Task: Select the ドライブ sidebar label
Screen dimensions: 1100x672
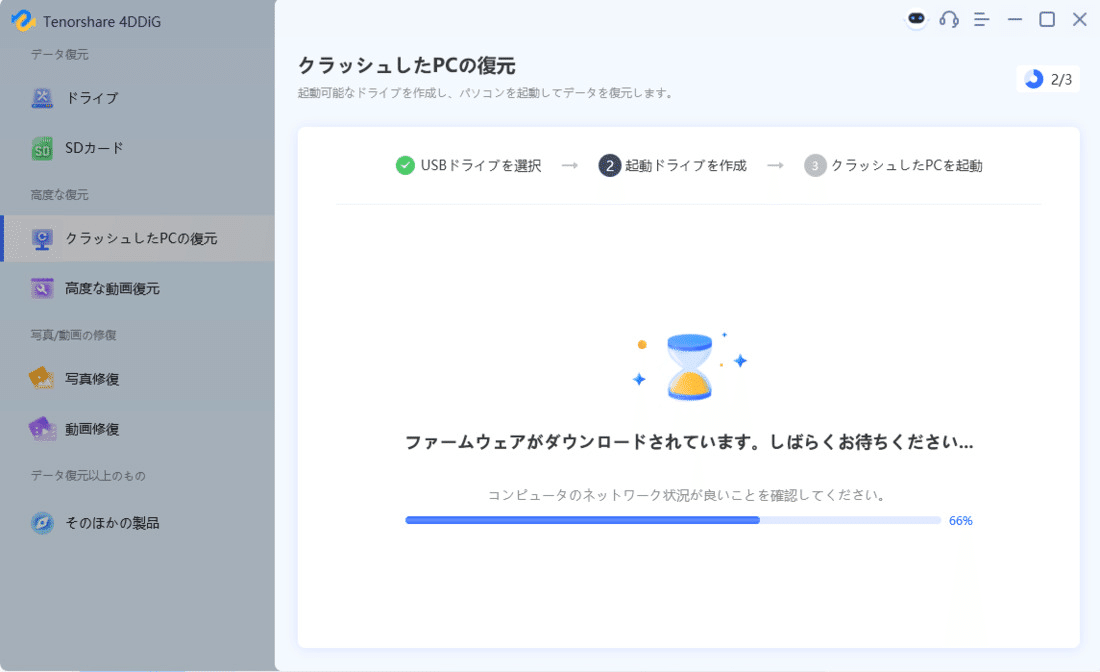Action: (92, 98)
